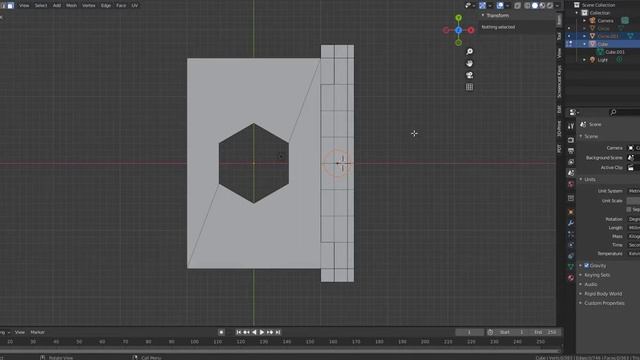Open the View Layer properties tab icon

[x=571, y=162]
